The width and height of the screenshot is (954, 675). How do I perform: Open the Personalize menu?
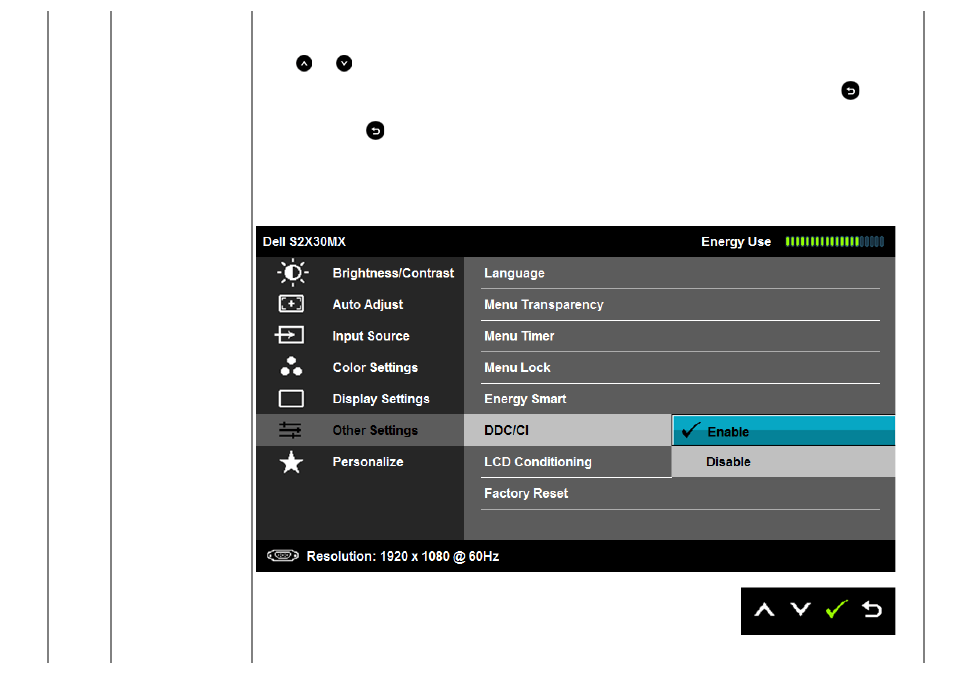(360, 462)
